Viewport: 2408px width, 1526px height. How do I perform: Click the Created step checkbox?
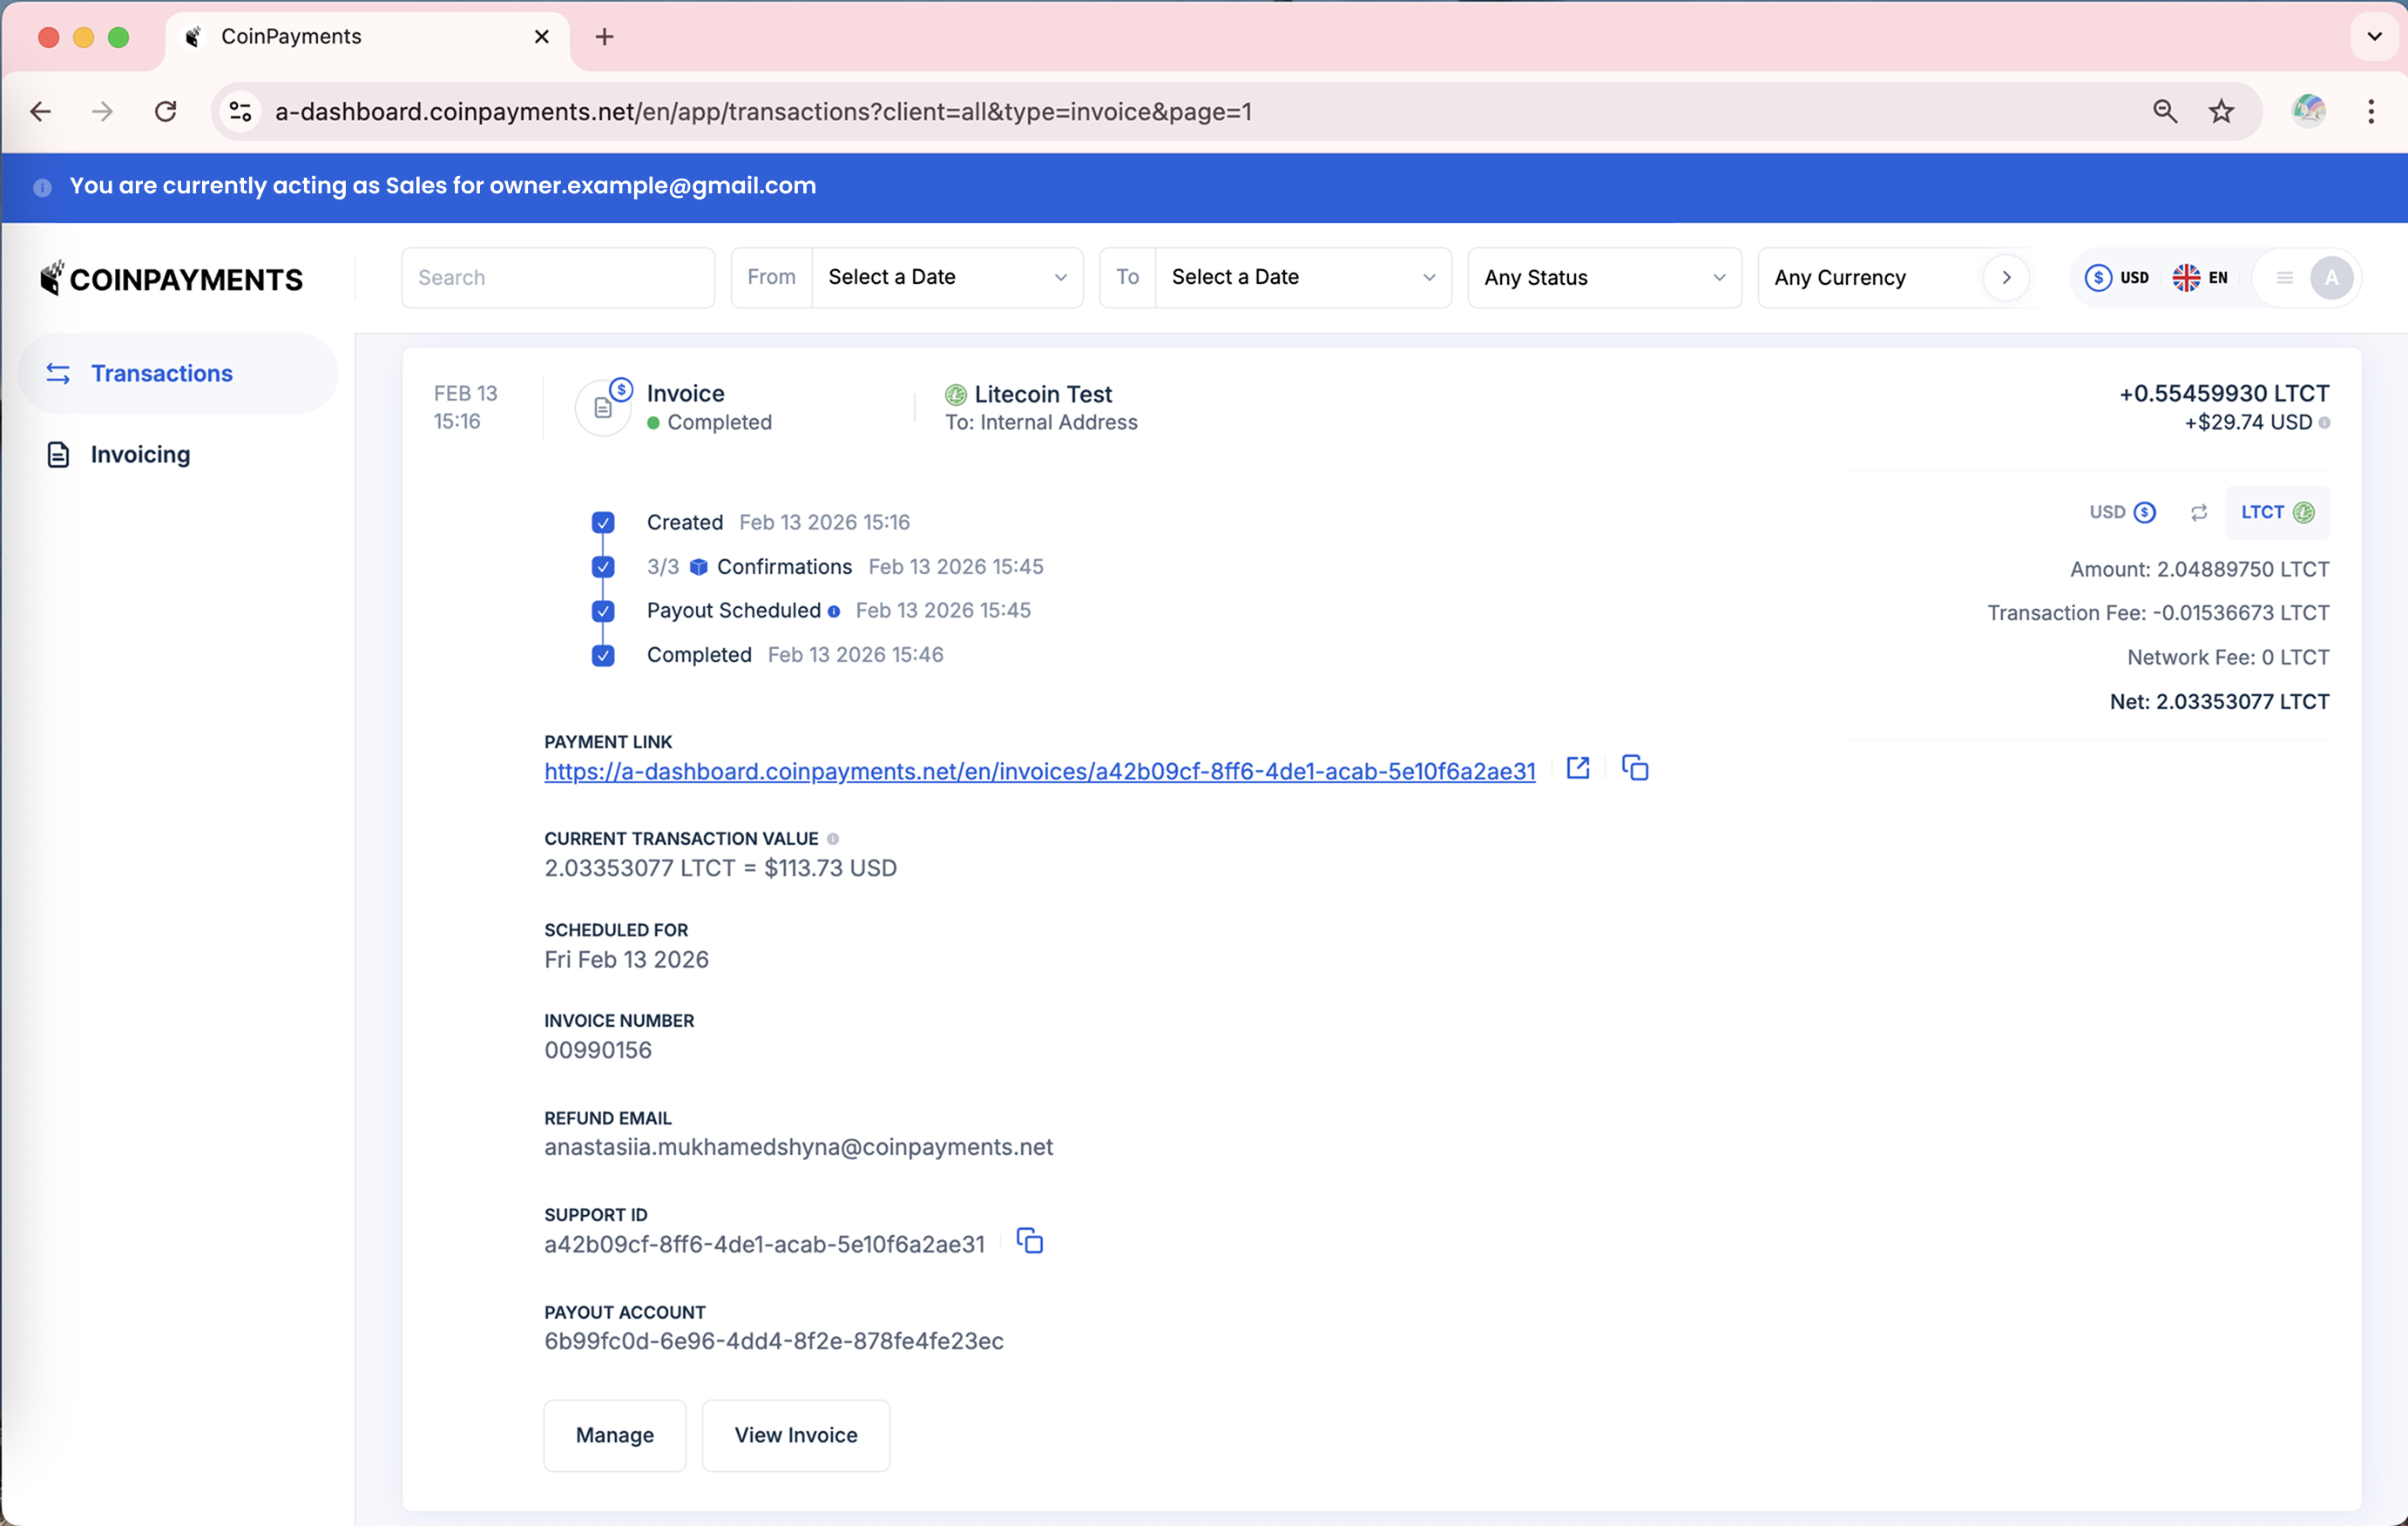603,522
